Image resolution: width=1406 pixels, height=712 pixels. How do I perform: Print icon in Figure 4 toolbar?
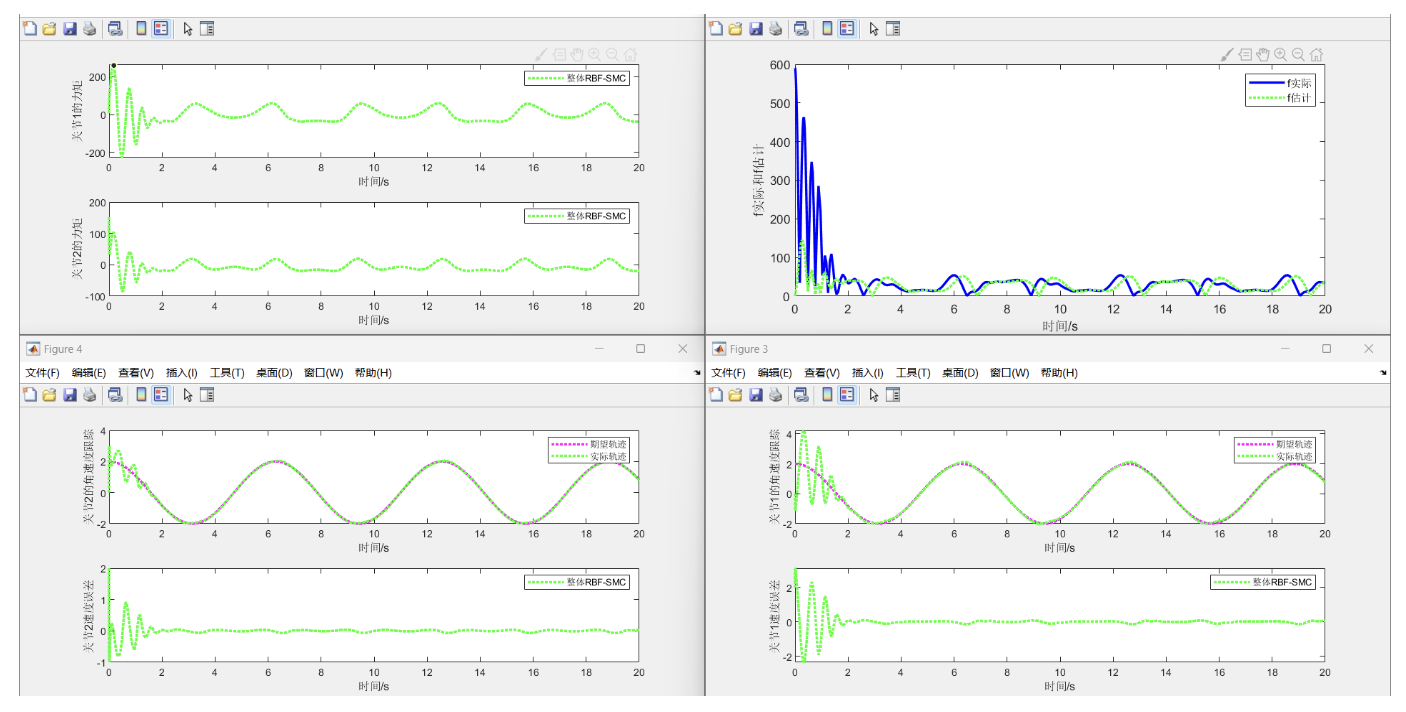[x=89, y=395]
